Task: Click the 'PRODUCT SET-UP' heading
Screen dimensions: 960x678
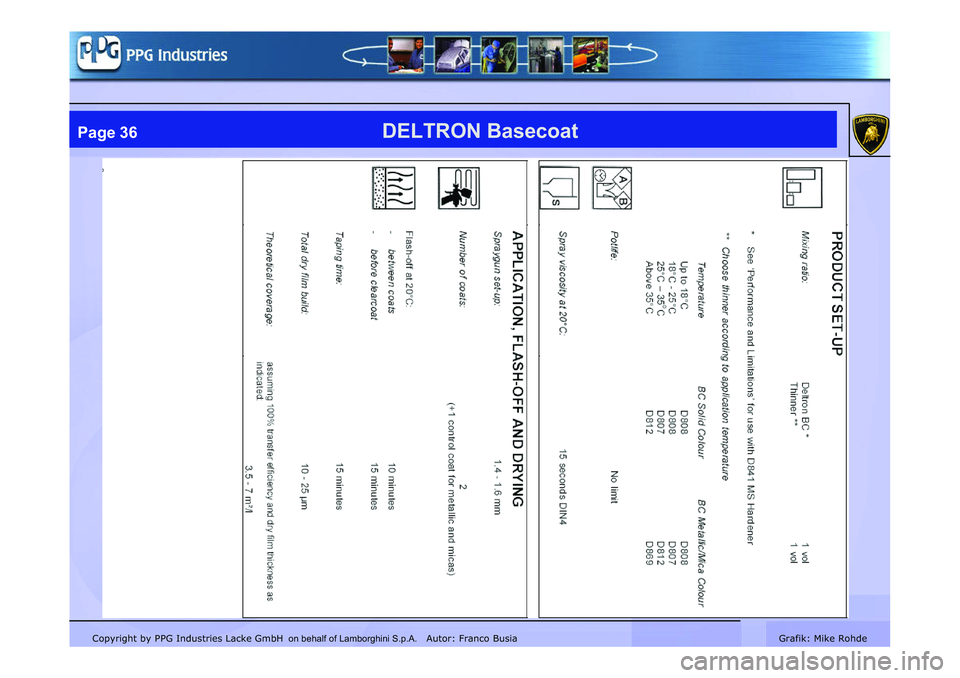Action: [x=837, y=293]
